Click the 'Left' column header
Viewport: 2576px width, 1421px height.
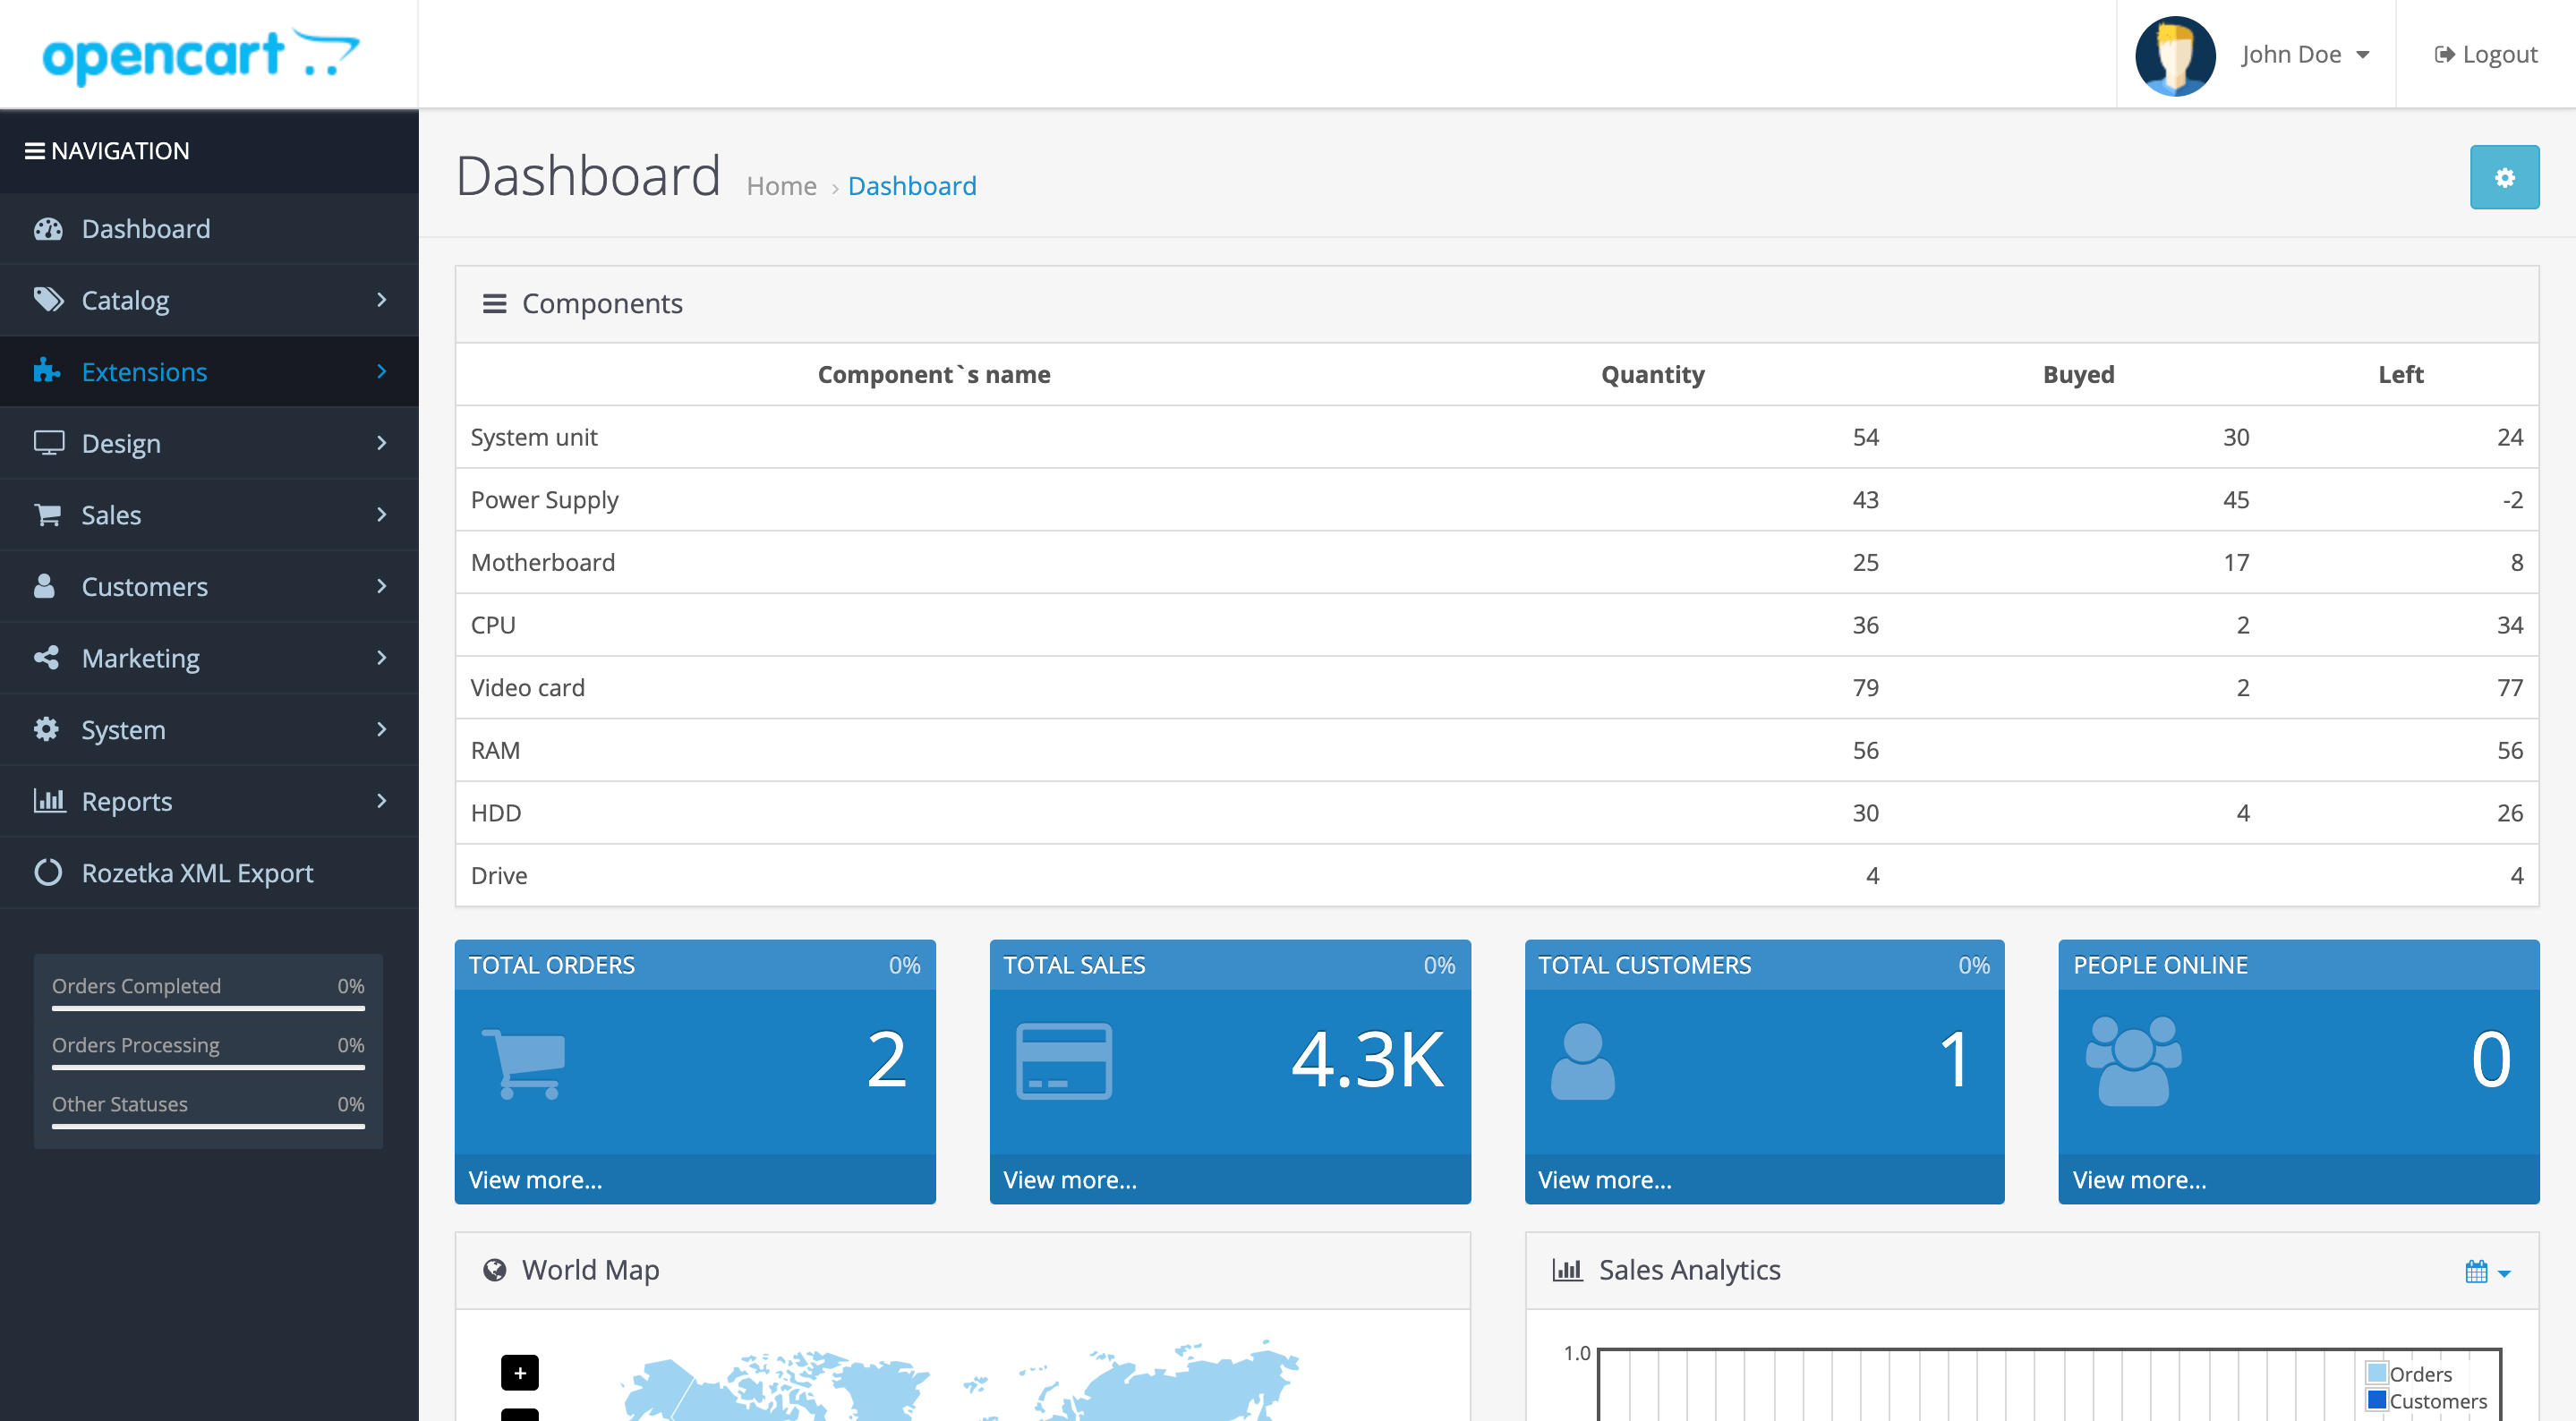click(2400, 374)
